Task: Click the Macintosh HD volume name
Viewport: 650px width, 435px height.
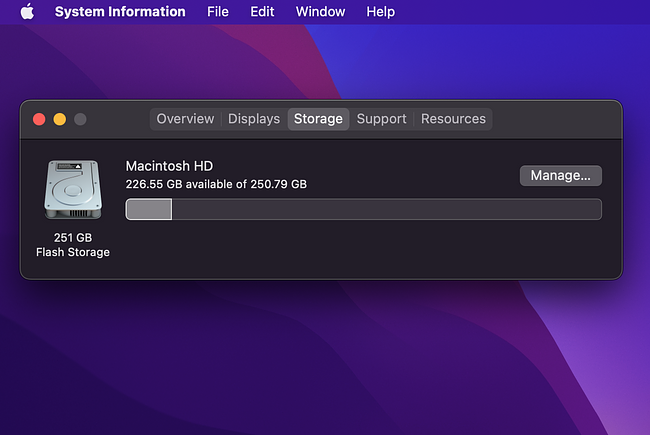Action: pyautogui.click(x=169, y=166)
